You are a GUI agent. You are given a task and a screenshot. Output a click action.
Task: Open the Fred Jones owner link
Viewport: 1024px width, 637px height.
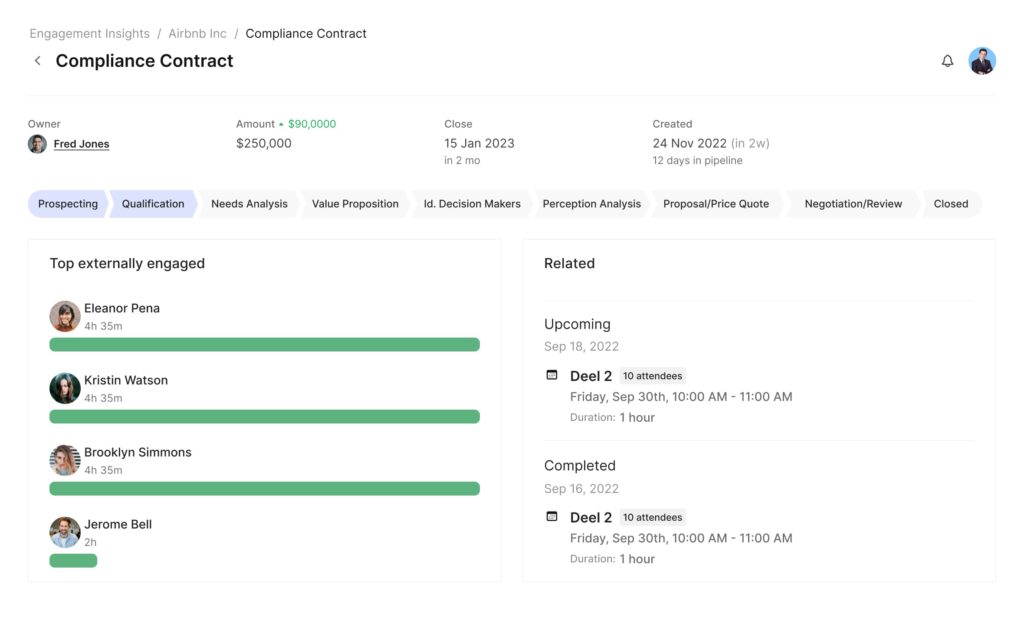click(81, 143)
